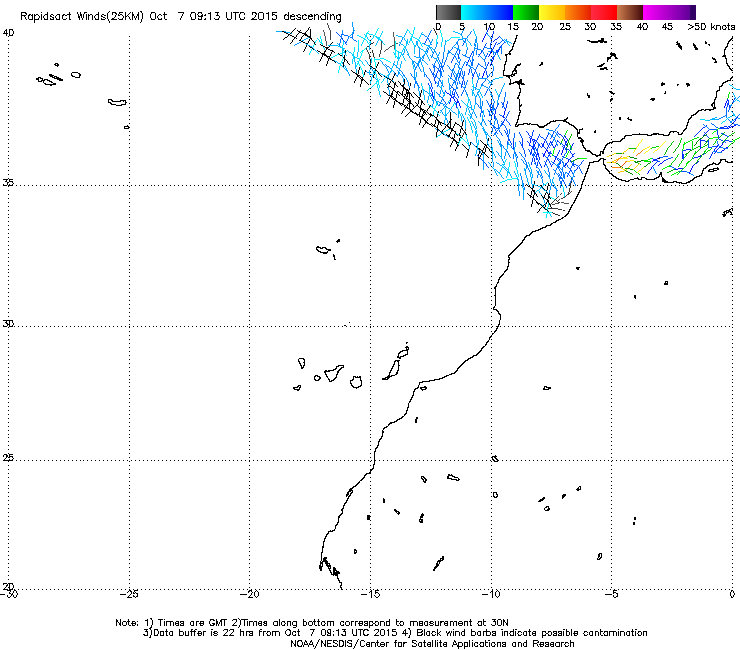Click the '25' latitude axis label
The width and height of the screenshot is (740, 650).
(x=8, y=458)
